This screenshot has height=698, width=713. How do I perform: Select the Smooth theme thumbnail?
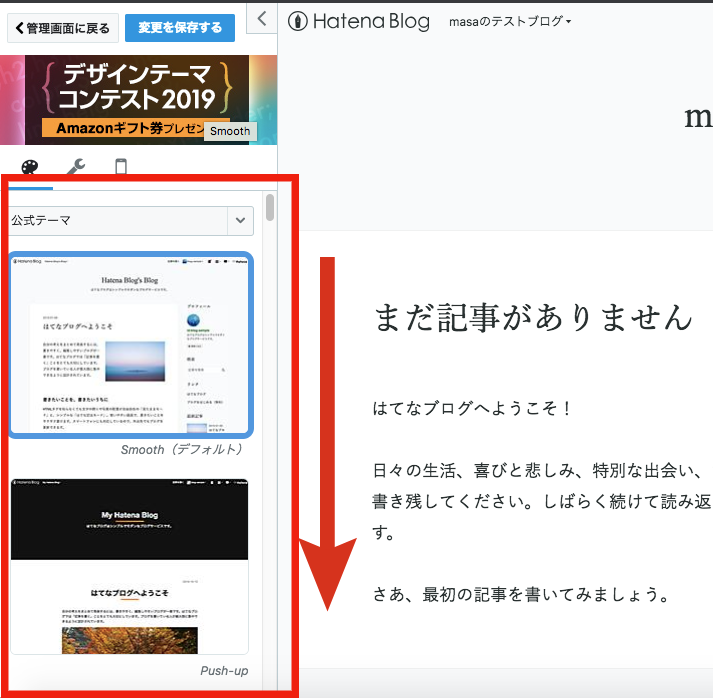coord(131,345)
